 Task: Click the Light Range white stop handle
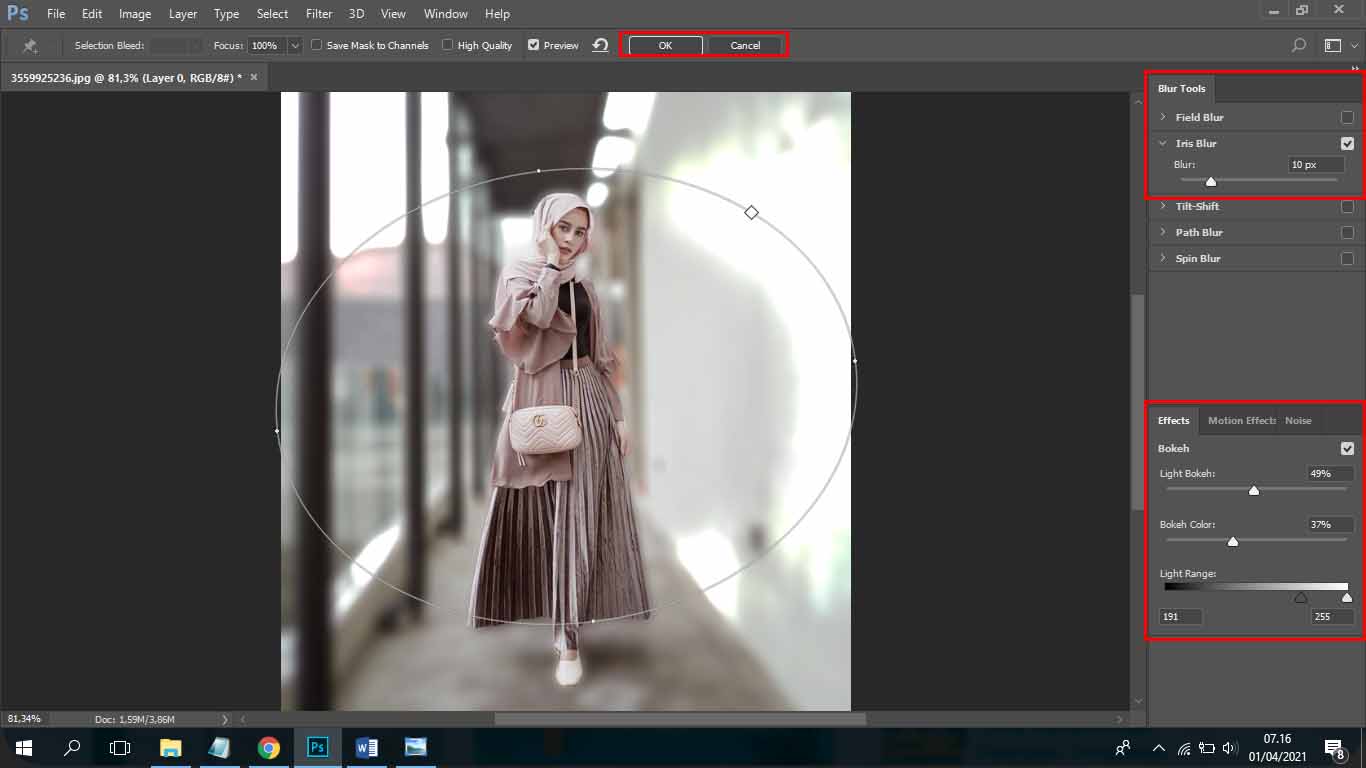1347,598
